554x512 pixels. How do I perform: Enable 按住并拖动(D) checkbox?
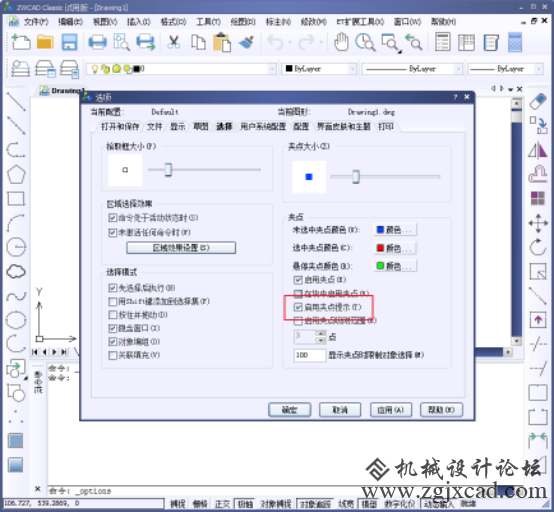click(112, 315)
